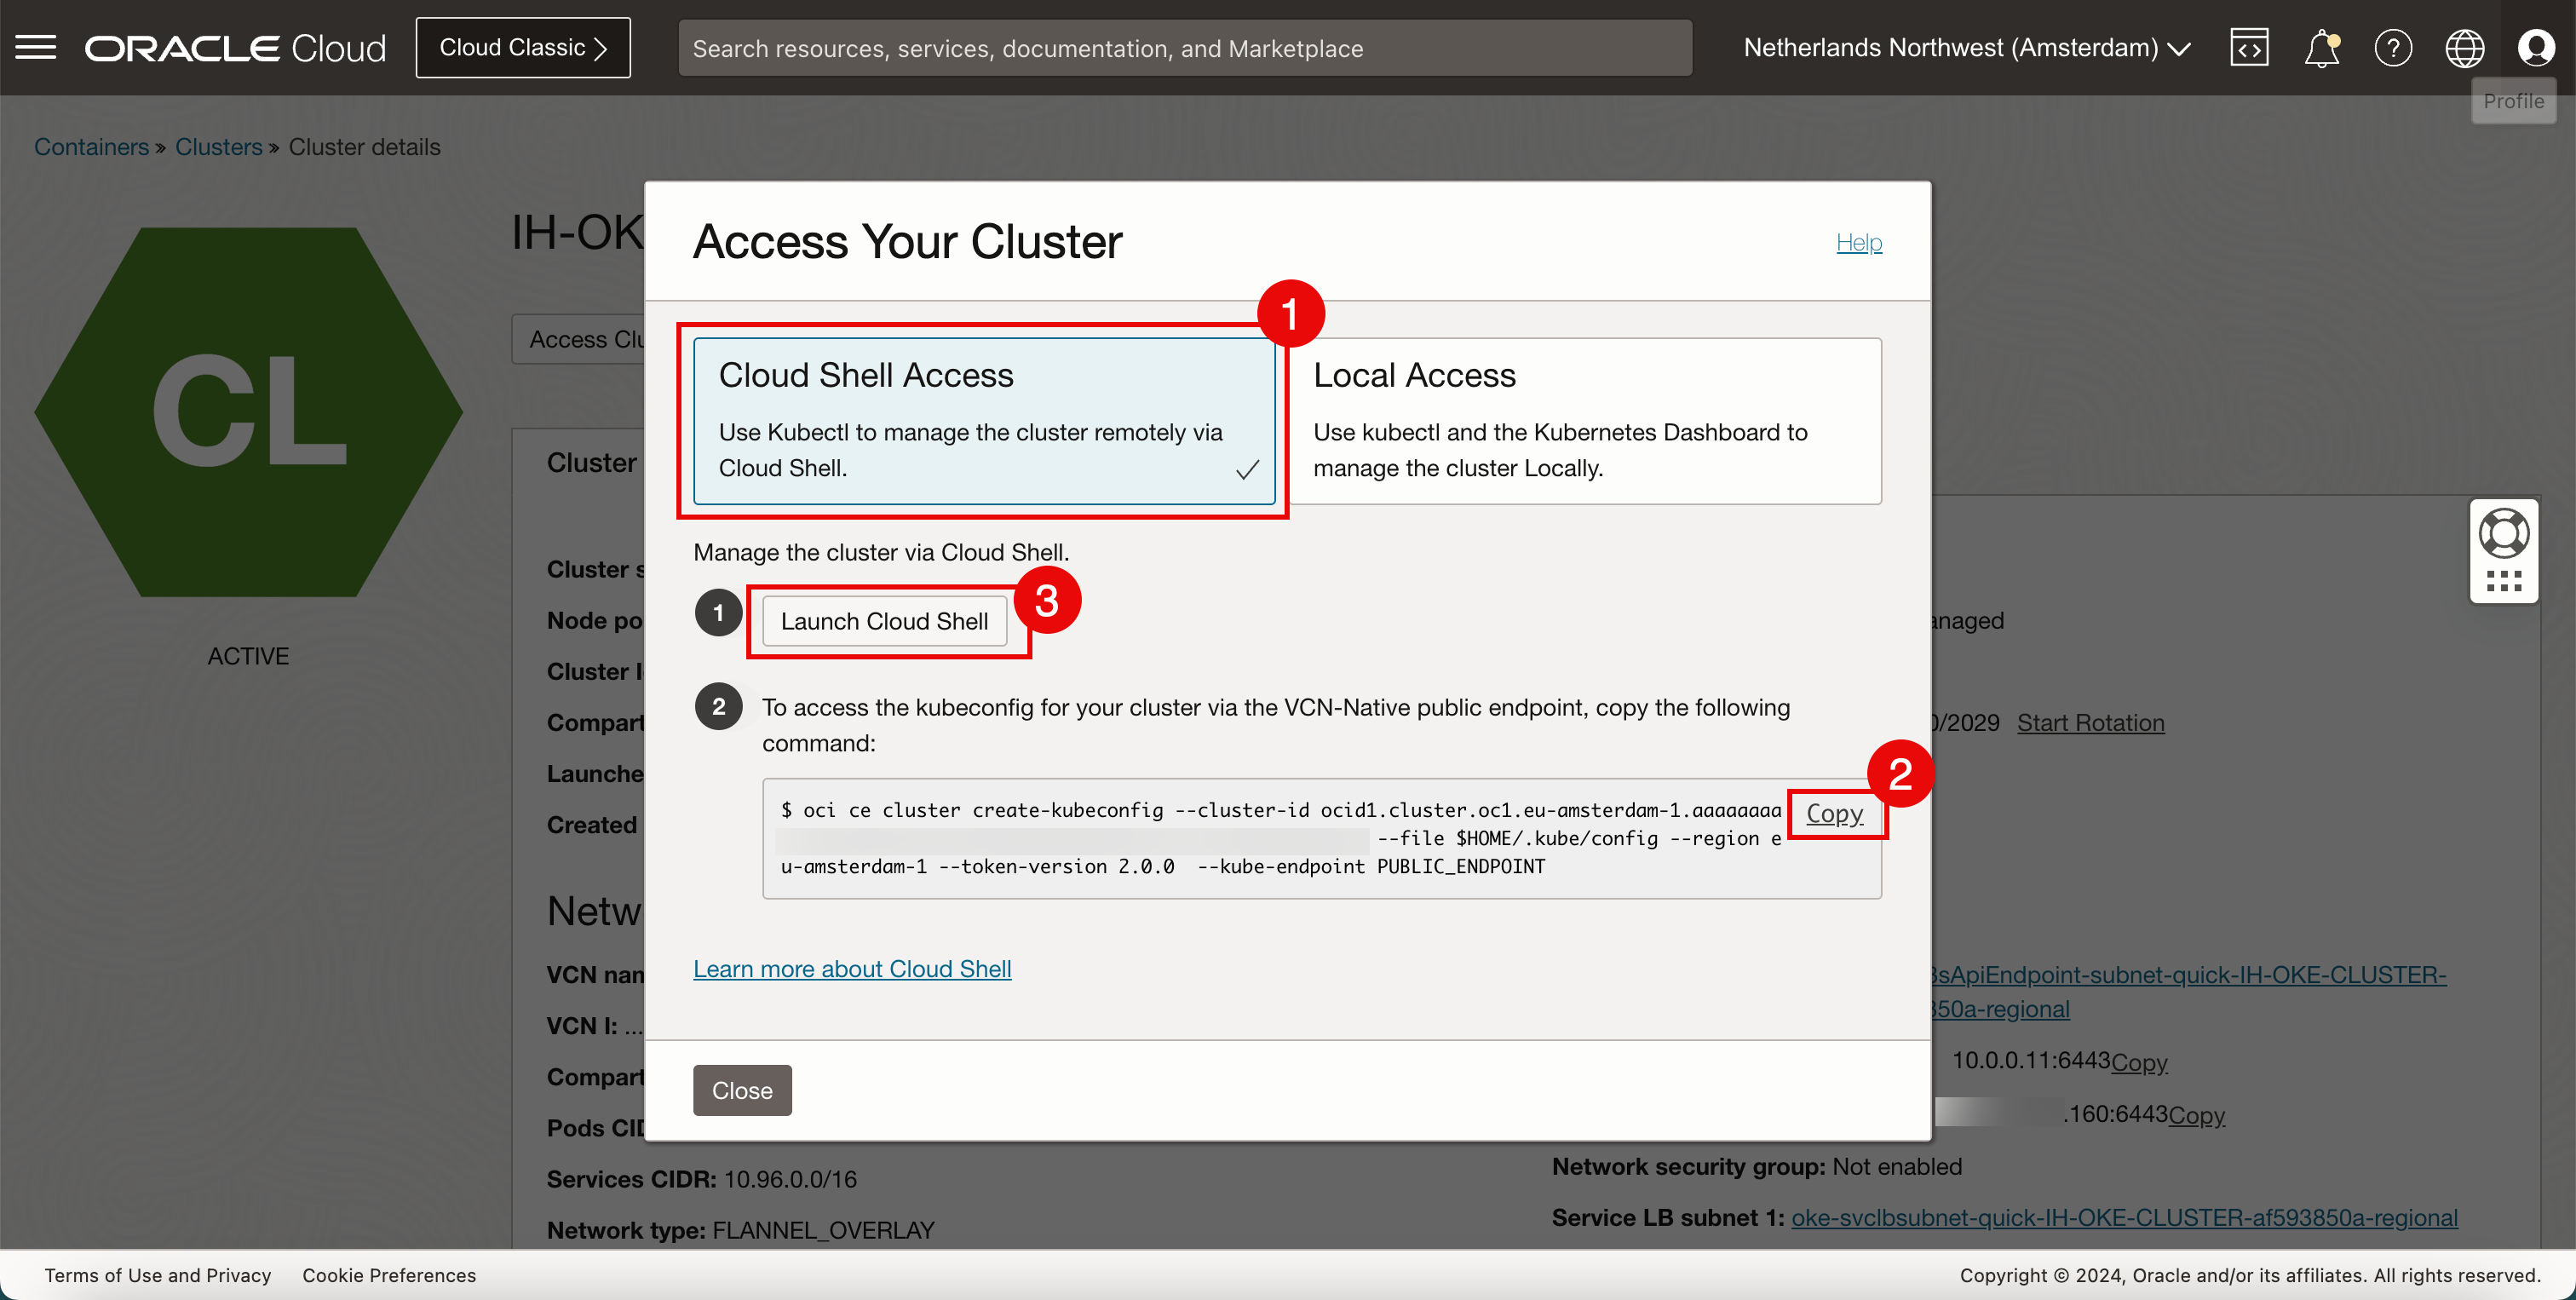Open the Cloud Classic switcher
The height and width of the screenshot is (1300, 2576).
pyautogui.click(x=523, y=47)
